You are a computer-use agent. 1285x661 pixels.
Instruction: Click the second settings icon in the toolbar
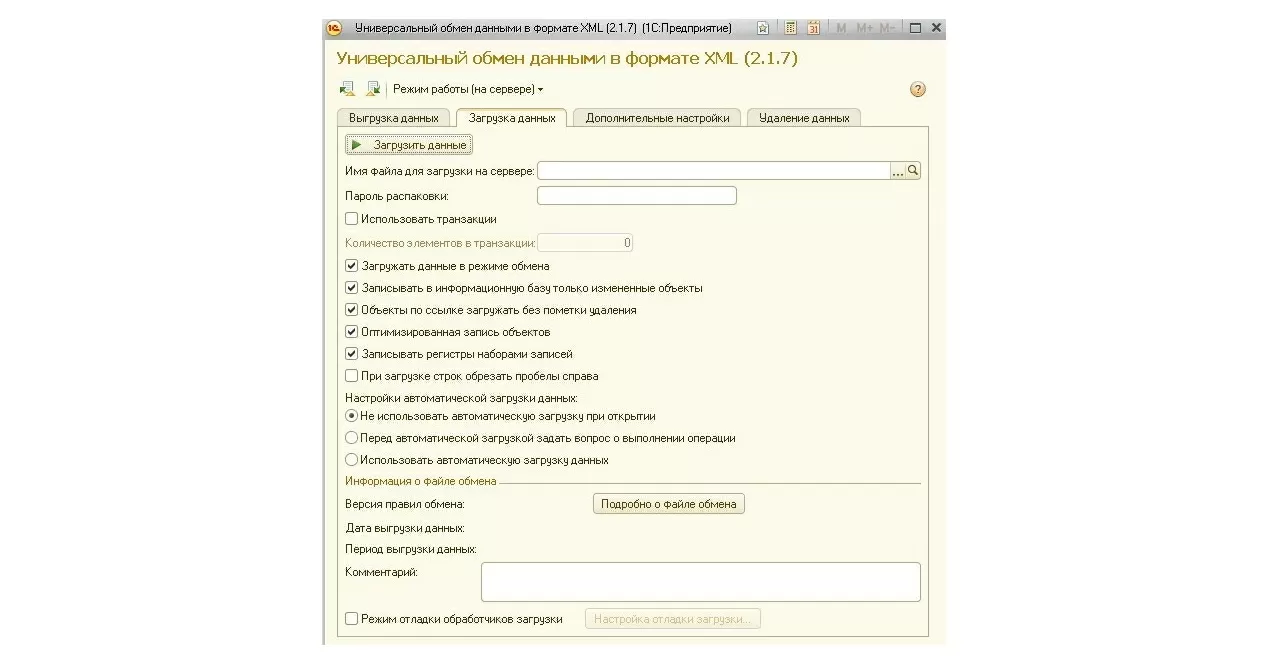click(373, 89)
